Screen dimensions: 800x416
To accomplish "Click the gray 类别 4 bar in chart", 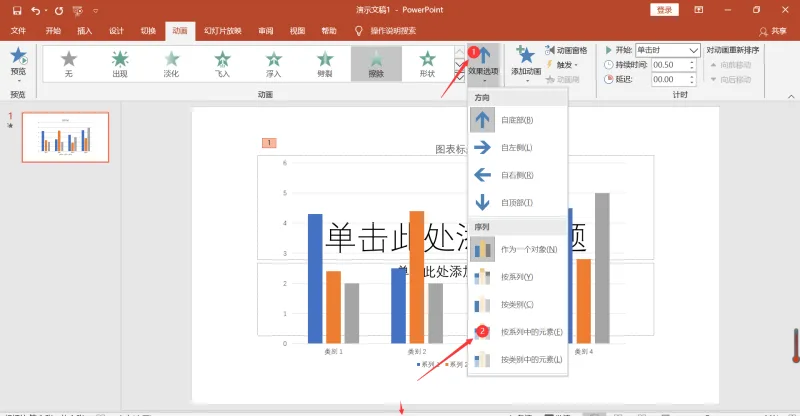I will [602, 268].
